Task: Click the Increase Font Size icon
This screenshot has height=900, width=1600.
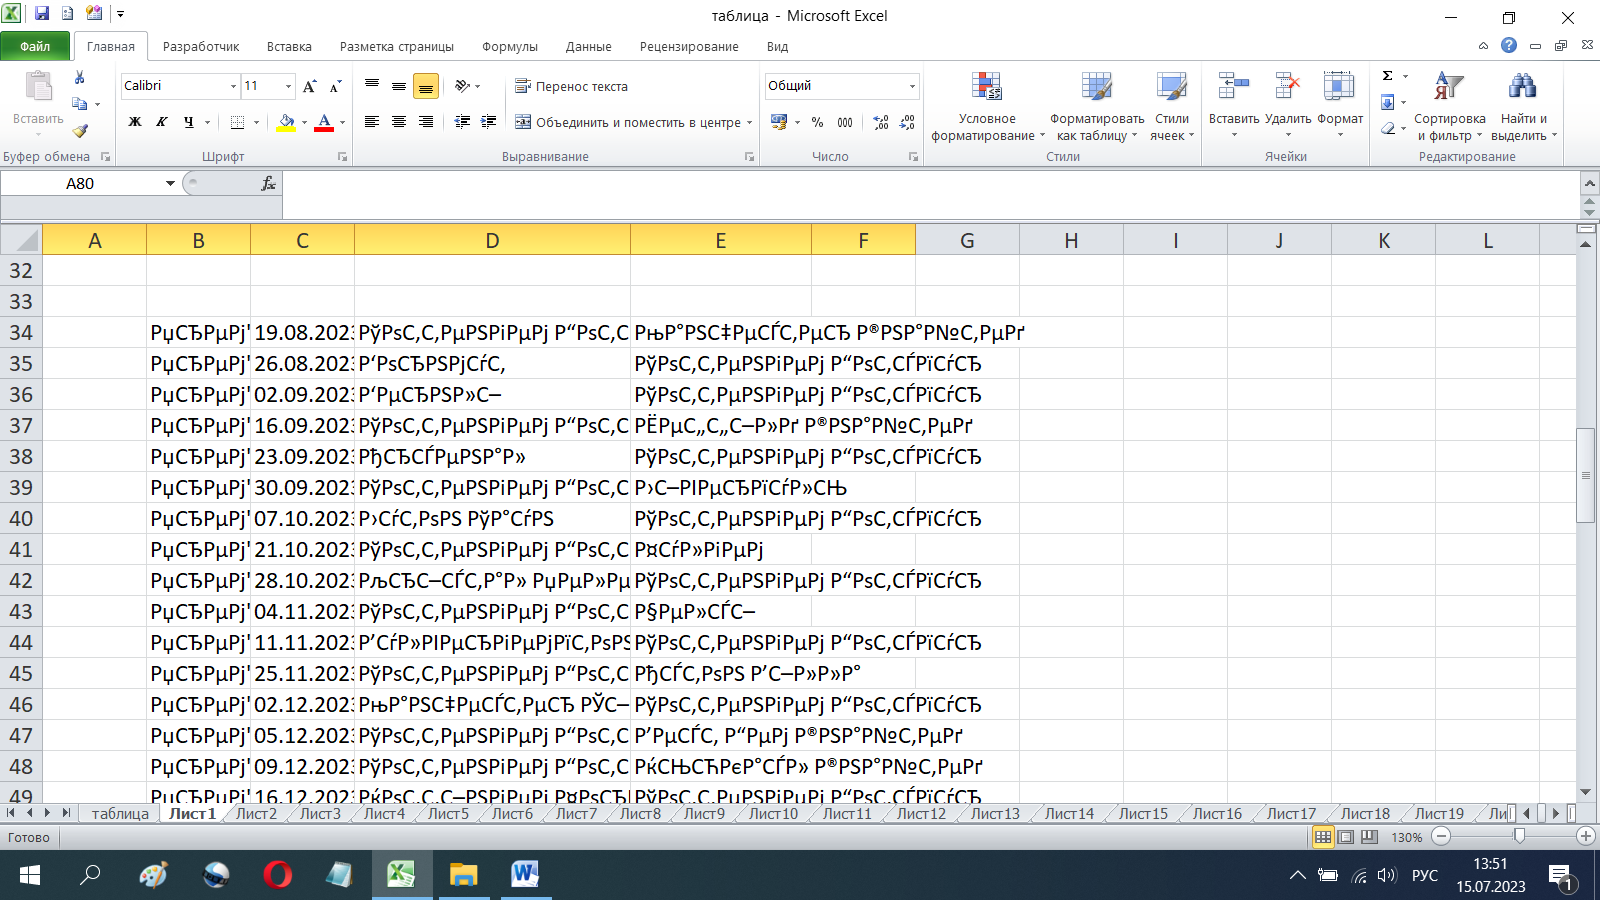Action: [x=310, y=87]
